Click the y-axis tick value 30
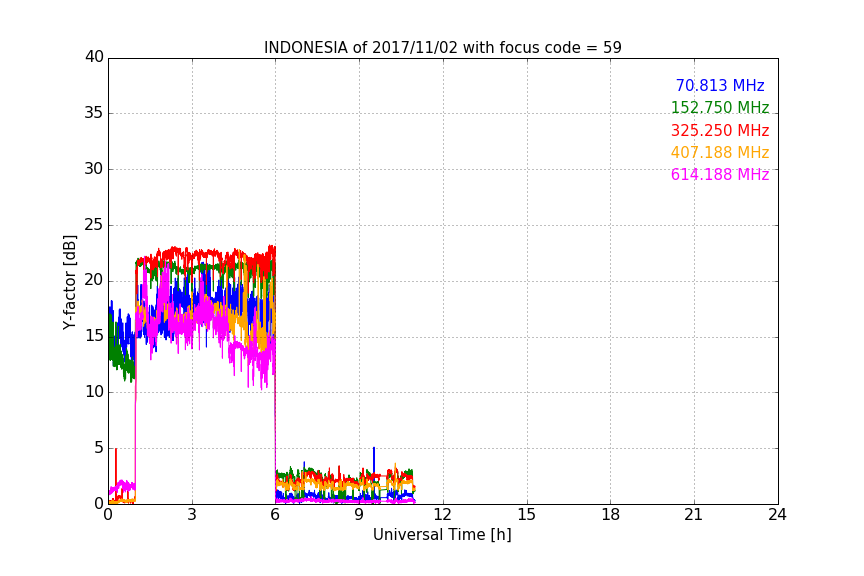 click(x=94, y=169)
